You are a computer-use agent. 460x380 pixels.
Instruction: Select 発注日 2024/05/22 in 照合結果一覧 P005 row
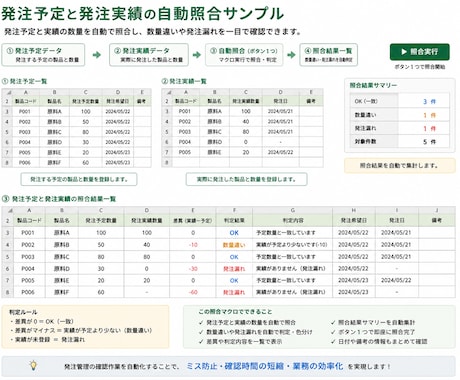[396, 281]
